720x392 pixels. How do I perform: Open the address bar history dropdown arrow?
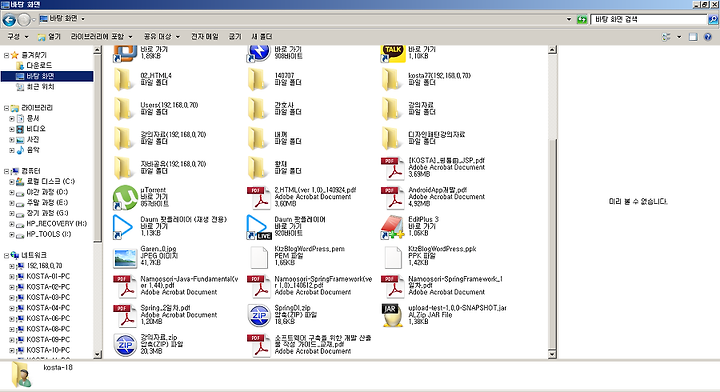click(x=569, y=19)
